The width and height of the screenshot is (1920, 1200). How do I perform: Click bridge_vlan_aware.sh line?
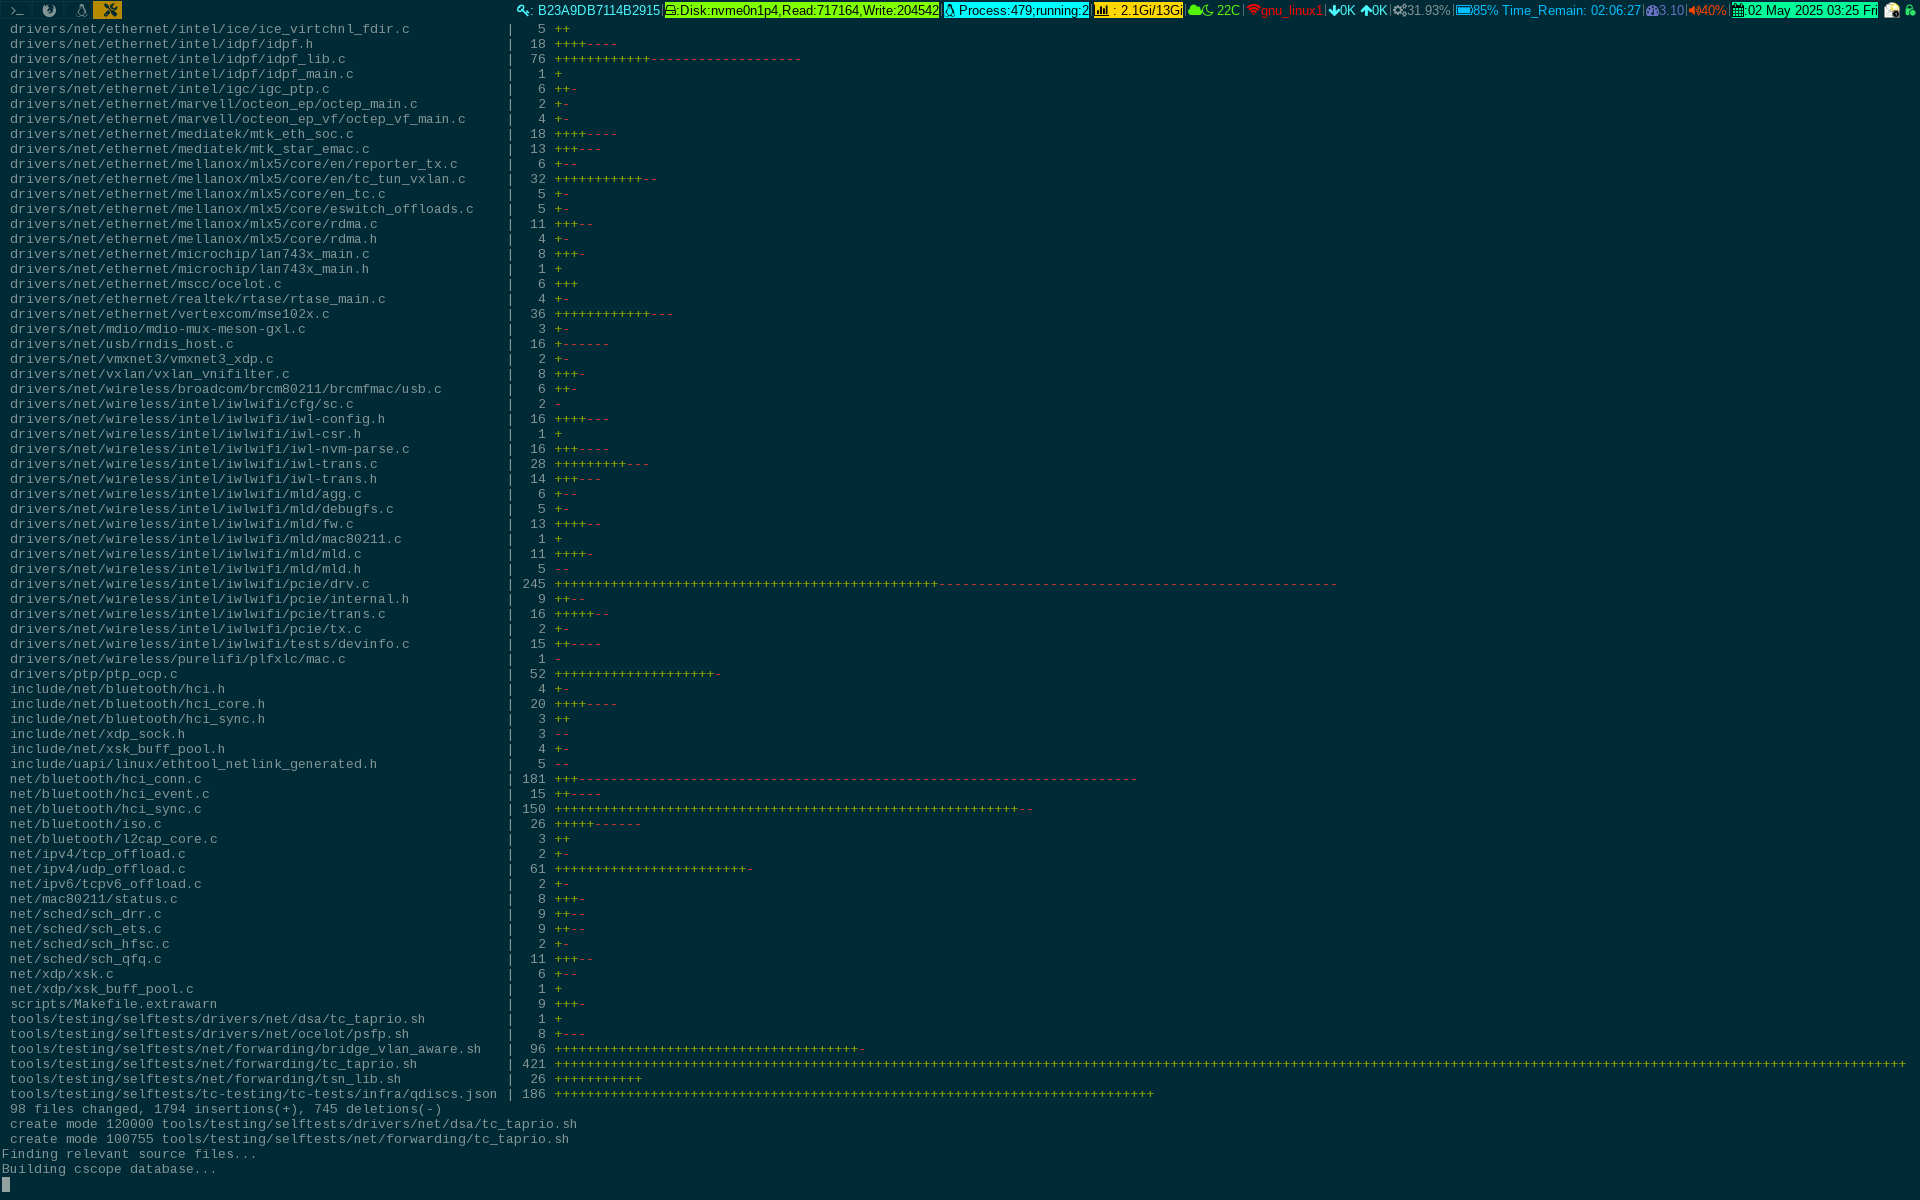coord(437,1049)
